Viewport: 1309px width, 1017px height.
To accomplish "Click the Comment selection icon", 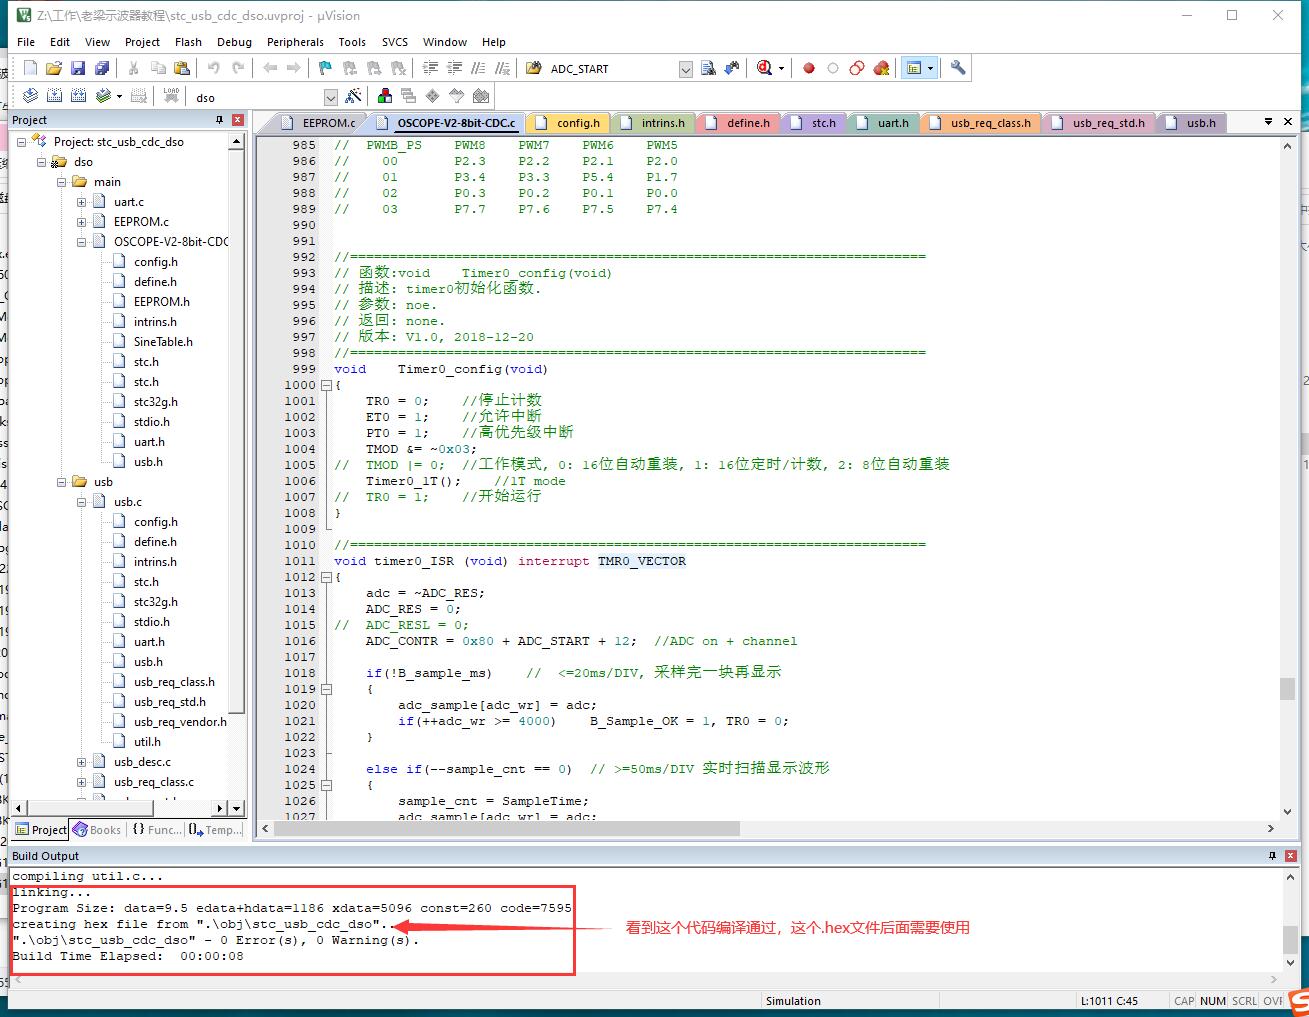I will point(478,68).
